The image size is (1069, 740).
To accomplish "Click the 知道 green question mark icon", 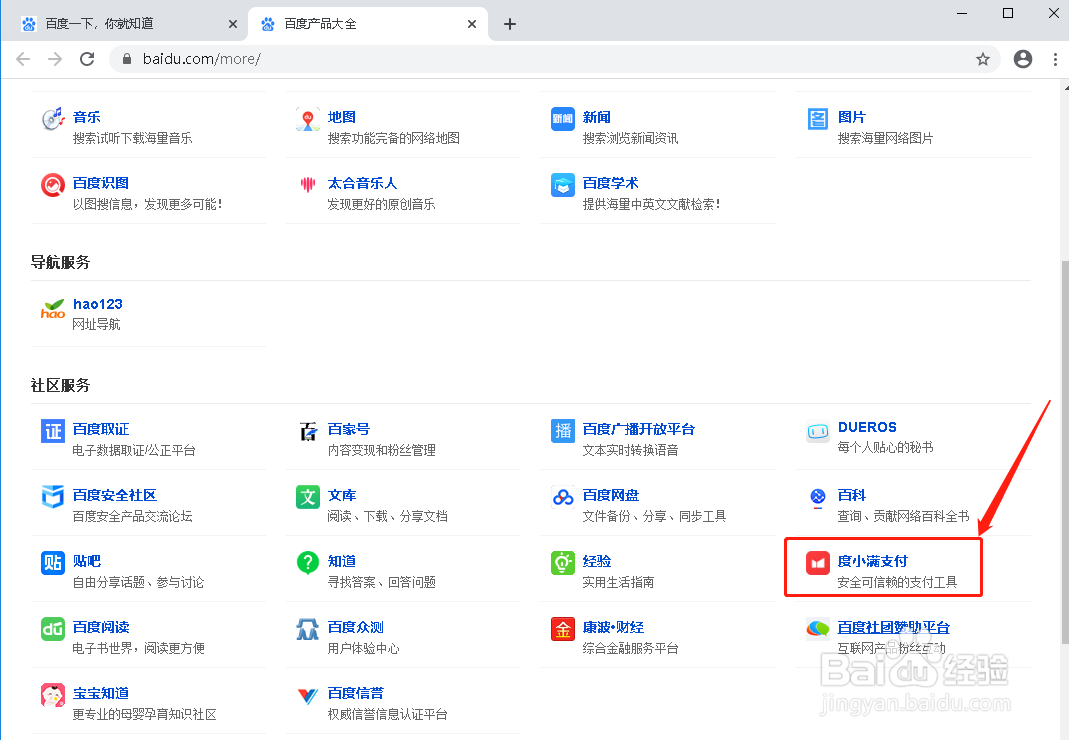I will pyautogui.click(x=307, y=563).
